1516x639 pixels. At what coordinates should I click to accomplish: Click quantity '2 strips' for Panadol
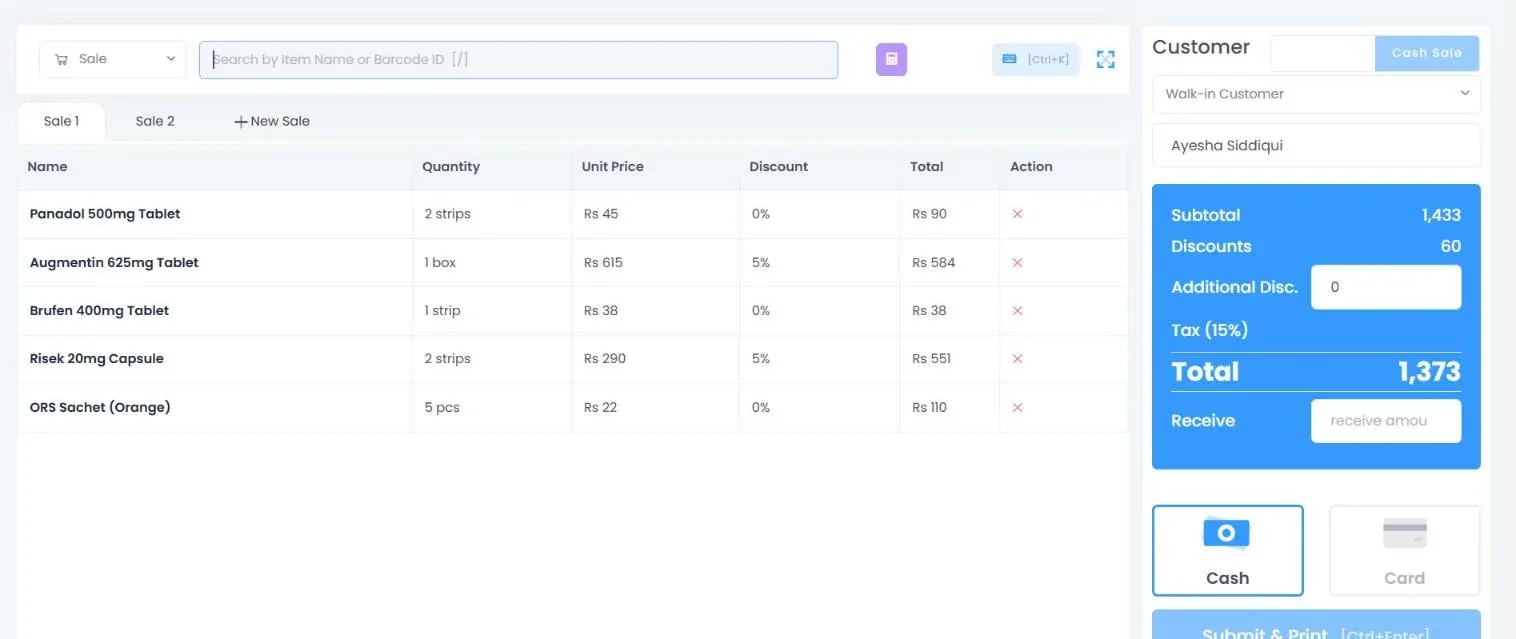[x=447, y=214]
